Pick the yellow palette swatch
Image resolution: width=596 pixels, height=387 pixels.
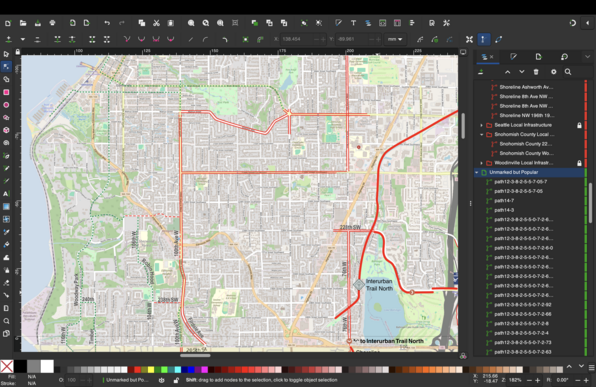151,370
